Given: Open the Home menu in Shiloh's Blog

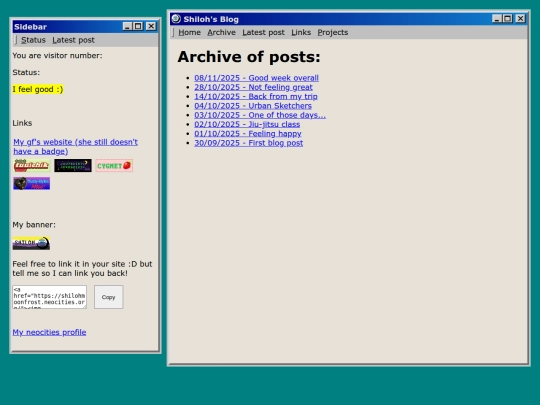Looking at the screenshot, I should (x=189, y=32).
